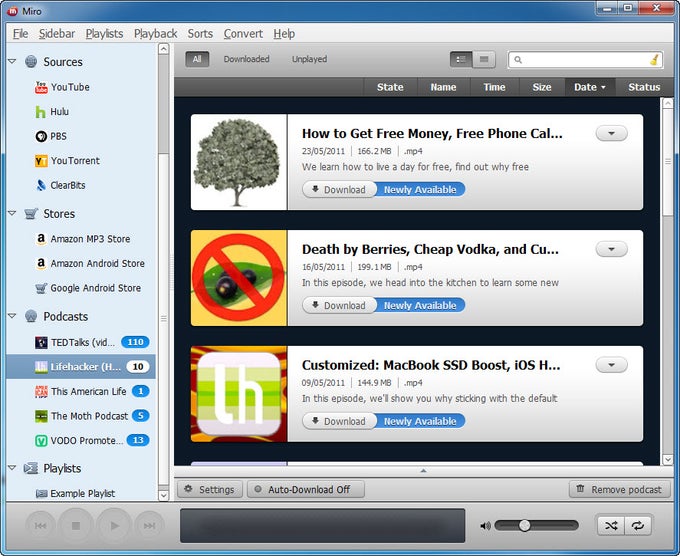The image size is (680, 556).
Task: Click in the search field
Action: (x=585, y=60)
